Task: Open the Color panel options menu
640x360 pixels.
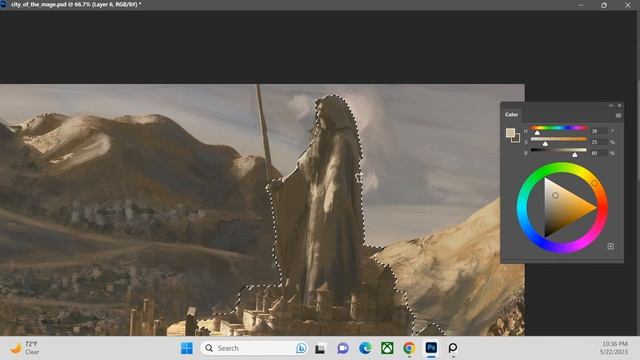Action: pyautogui.click(x=618, y=116)
